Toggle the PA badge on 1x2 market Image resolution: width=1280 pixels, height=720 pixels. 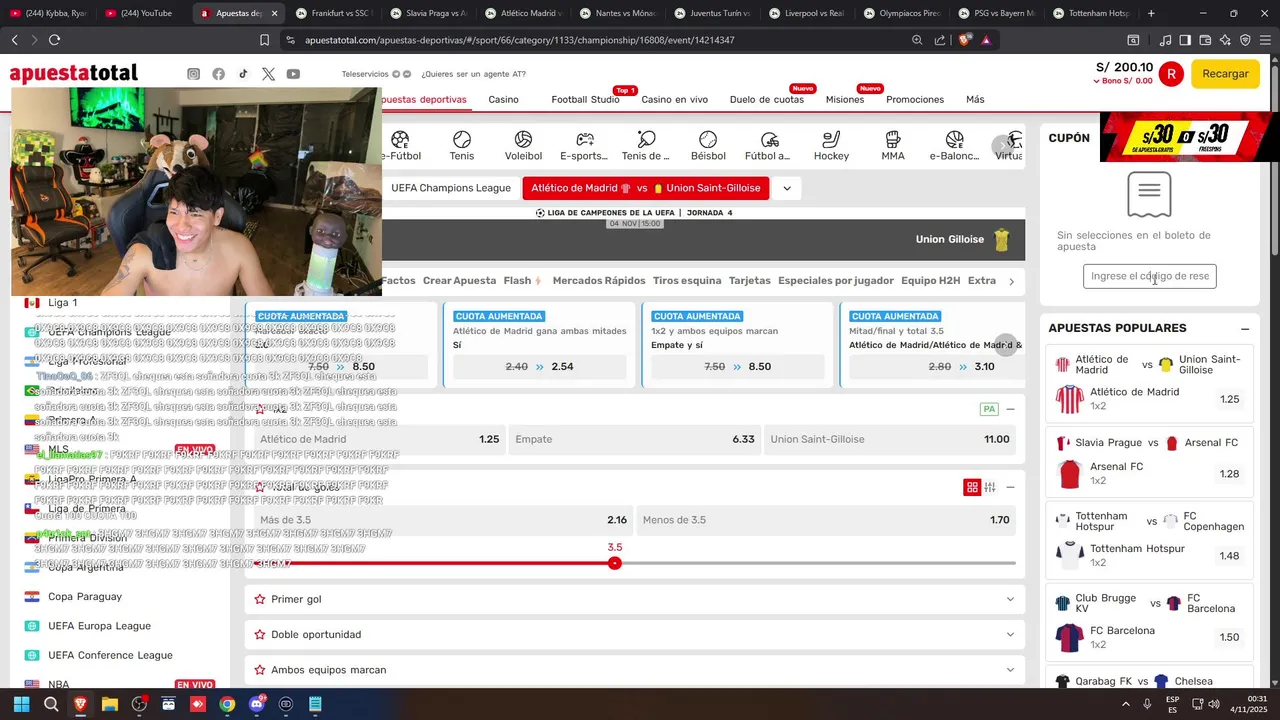pos(989,409)
